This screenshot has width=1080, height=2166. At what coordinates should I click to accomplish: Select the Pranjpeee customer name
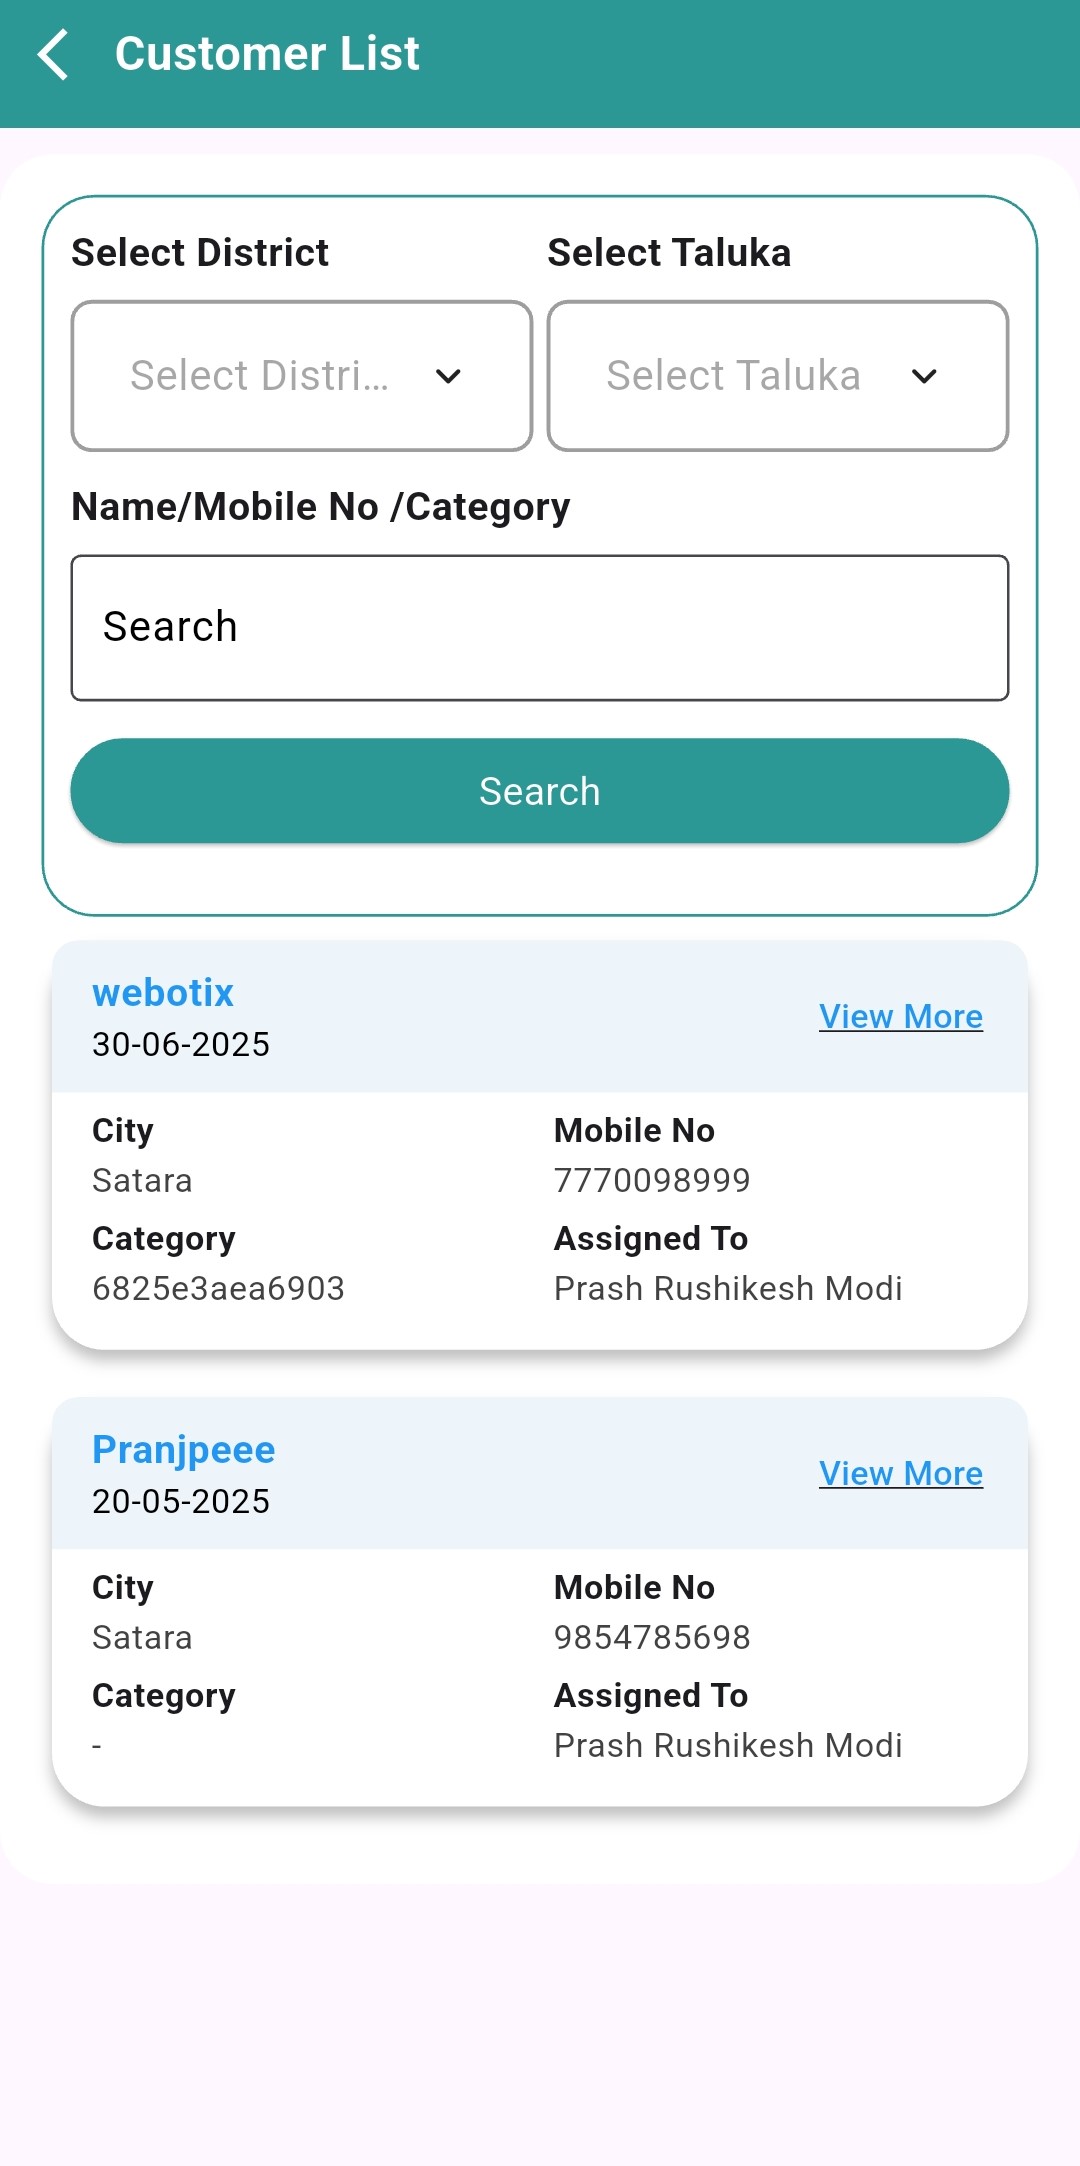(184, 1450)
